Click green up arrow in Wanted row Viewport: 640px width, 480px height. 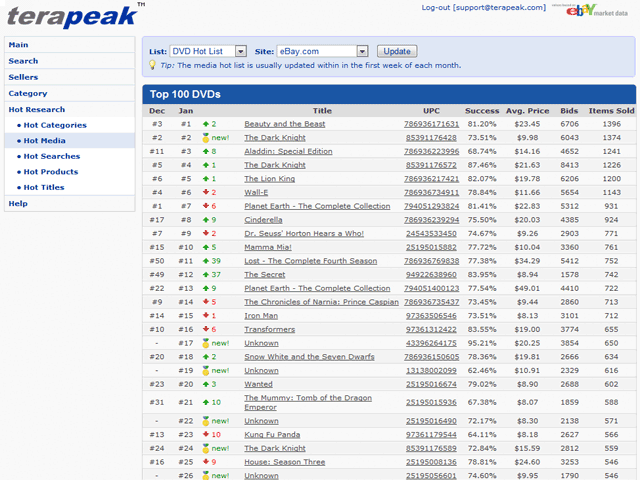tap(206, 384)
